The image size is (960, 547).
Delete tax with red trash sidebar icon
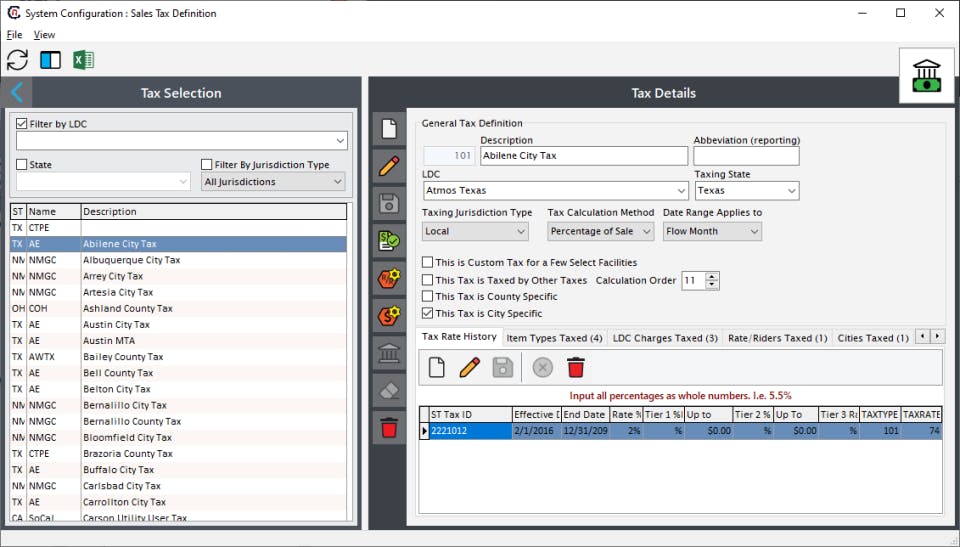coord(389,428)
